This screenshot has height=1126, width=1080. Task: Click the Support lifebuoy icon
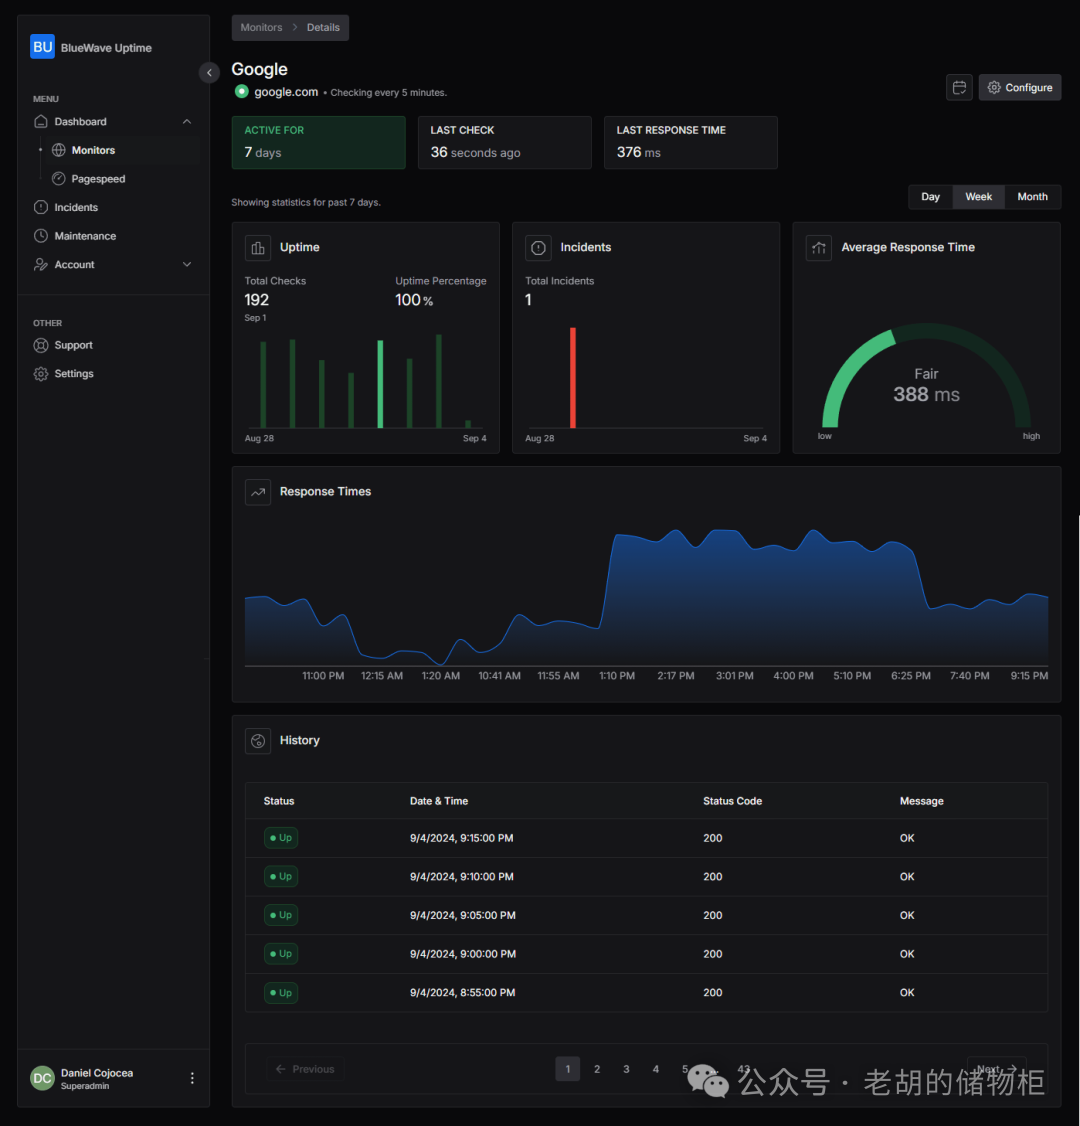[41, 345]
